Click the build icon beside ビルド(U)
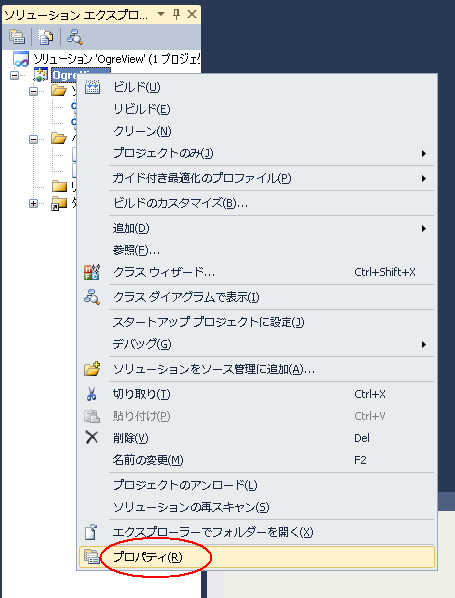Image resolution: width=455 pixels, height=598 pixels. click(92, 87)
